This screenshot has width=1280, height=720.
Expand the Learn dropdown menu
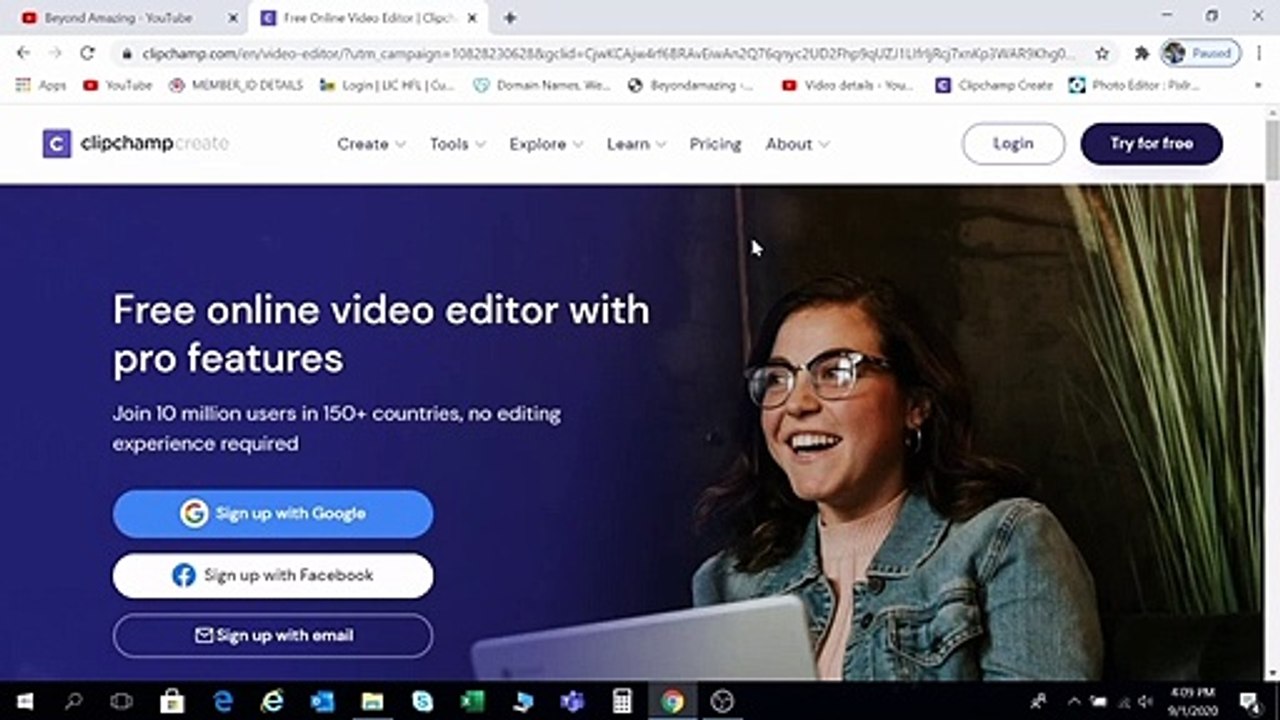click(x=636, y=144)
